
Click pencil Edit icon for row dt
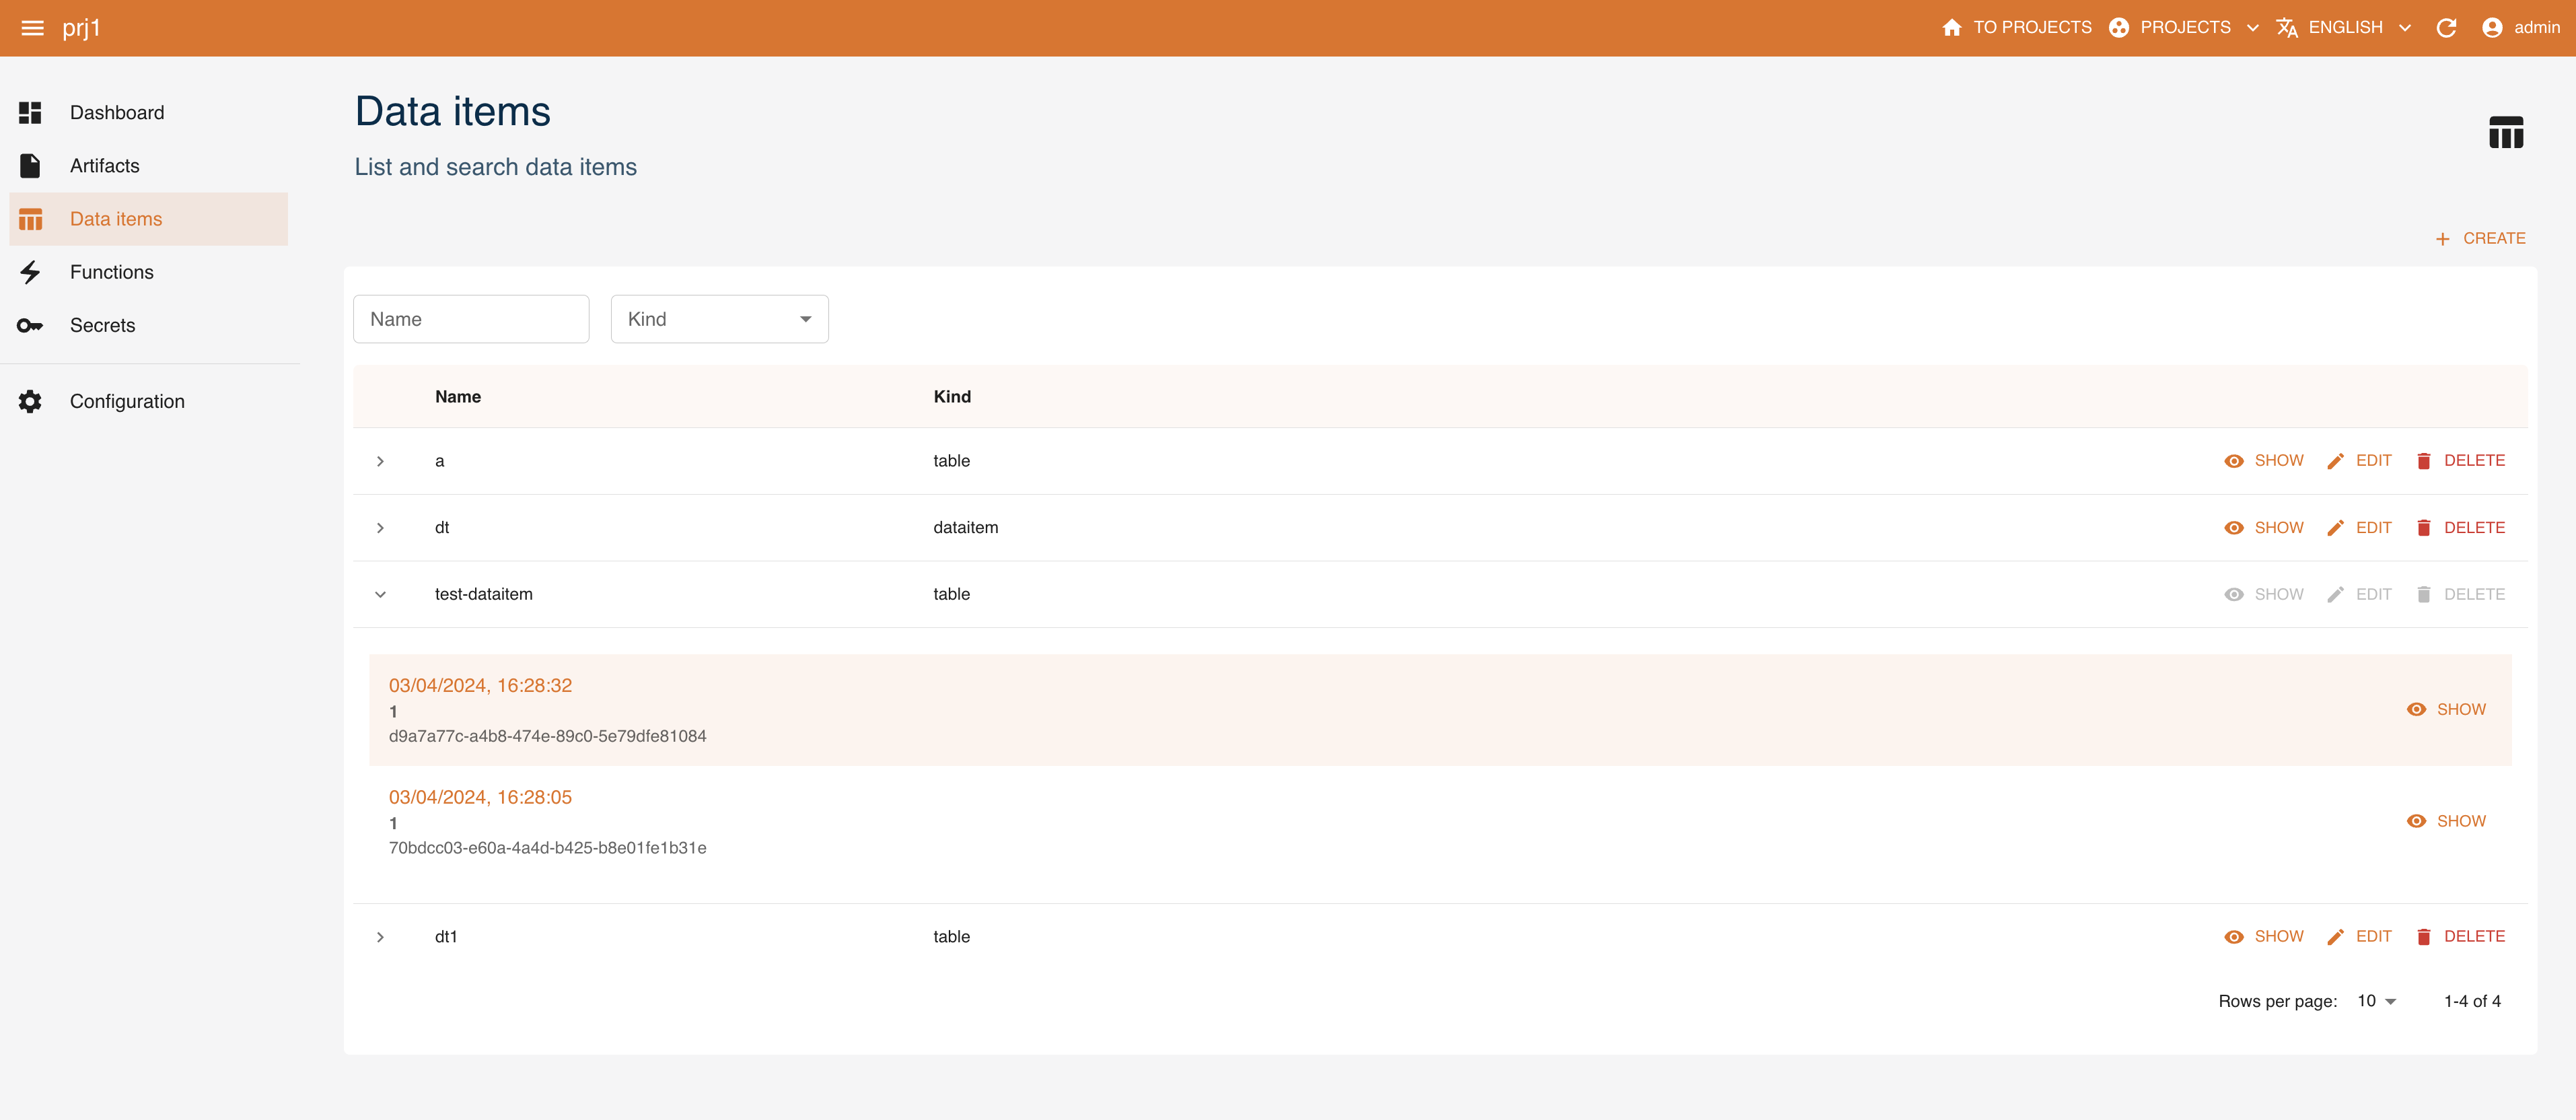click(2335, 528)
